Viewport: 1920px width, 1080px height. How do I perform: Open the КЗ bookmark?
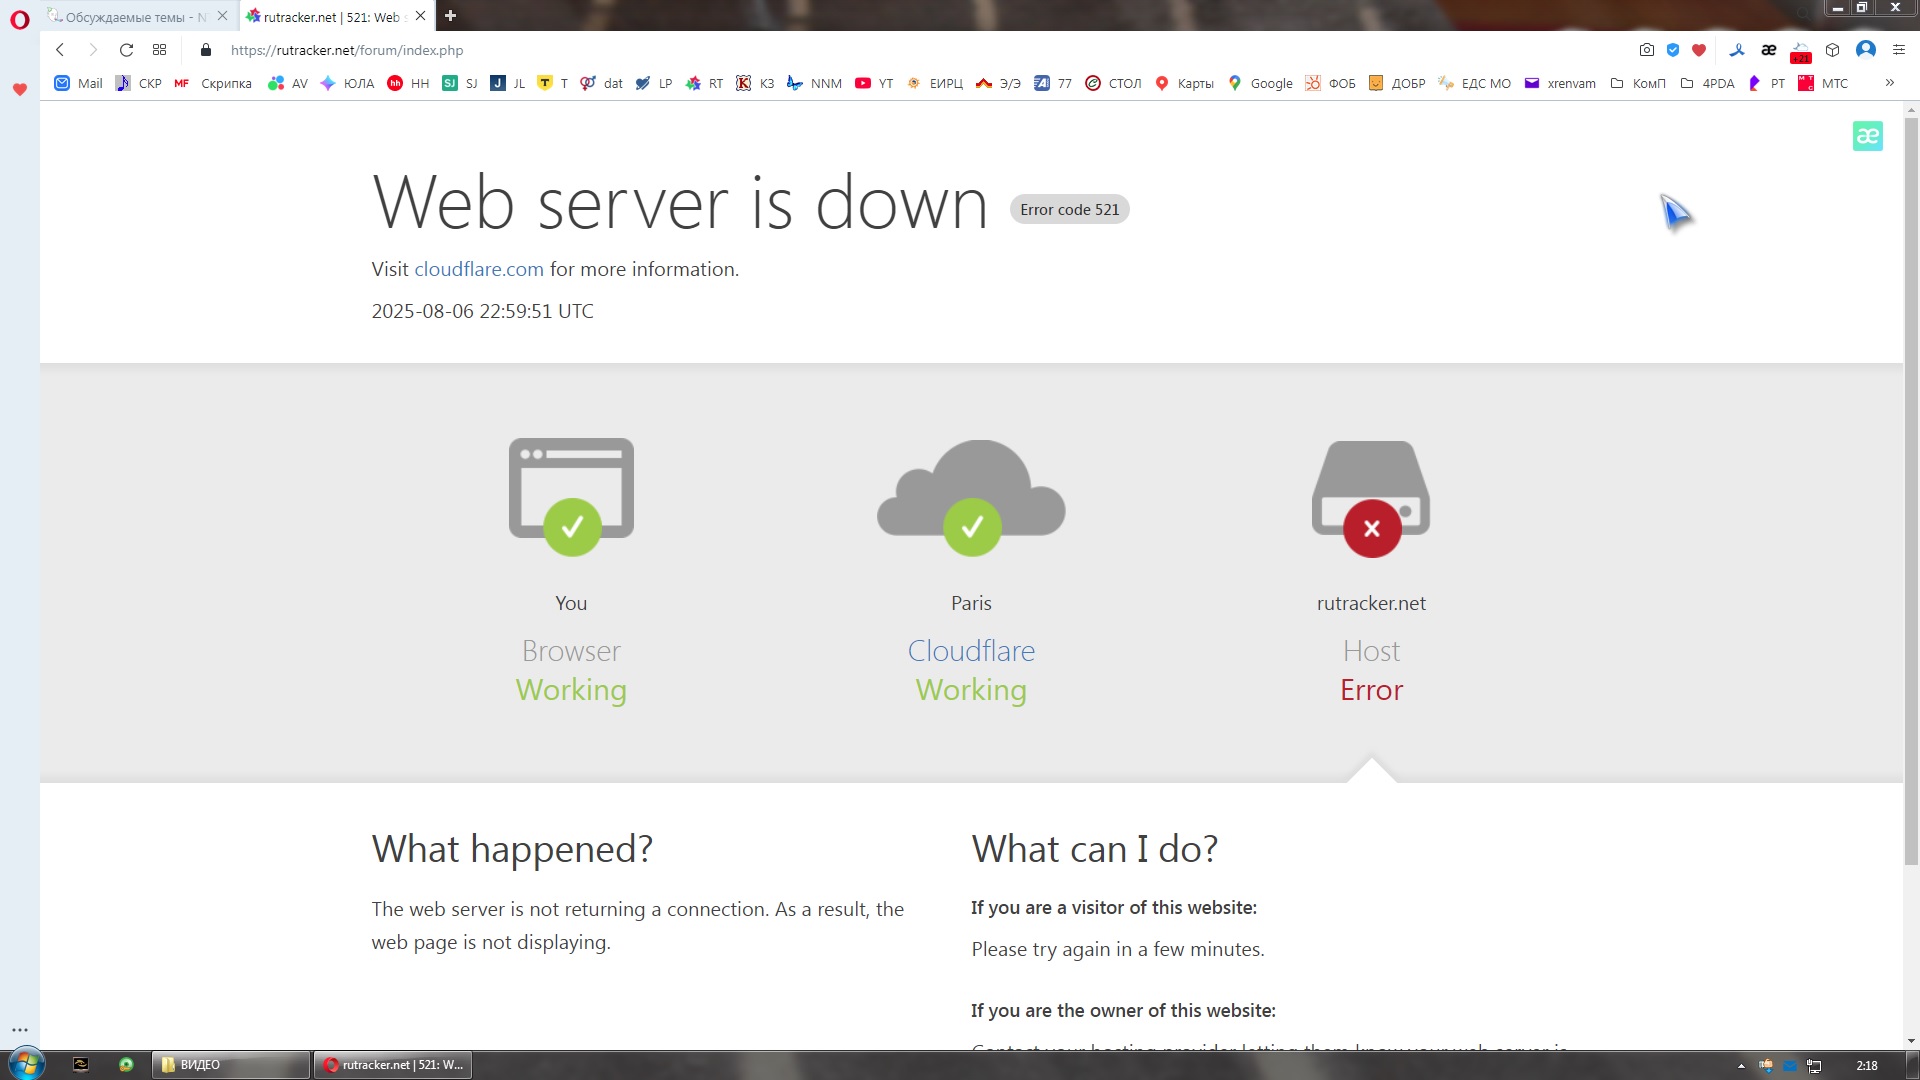756,83
